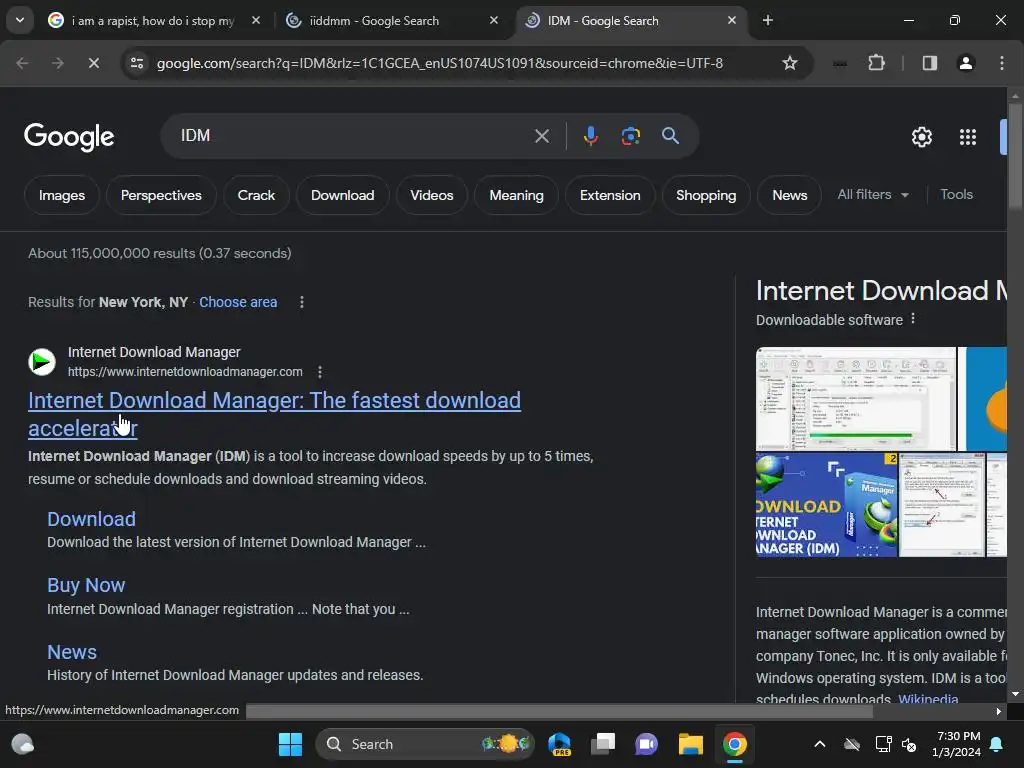1024x768 pixels.
Task: Open the Extensions puzzle icon
Action: (x=876, y=63)
